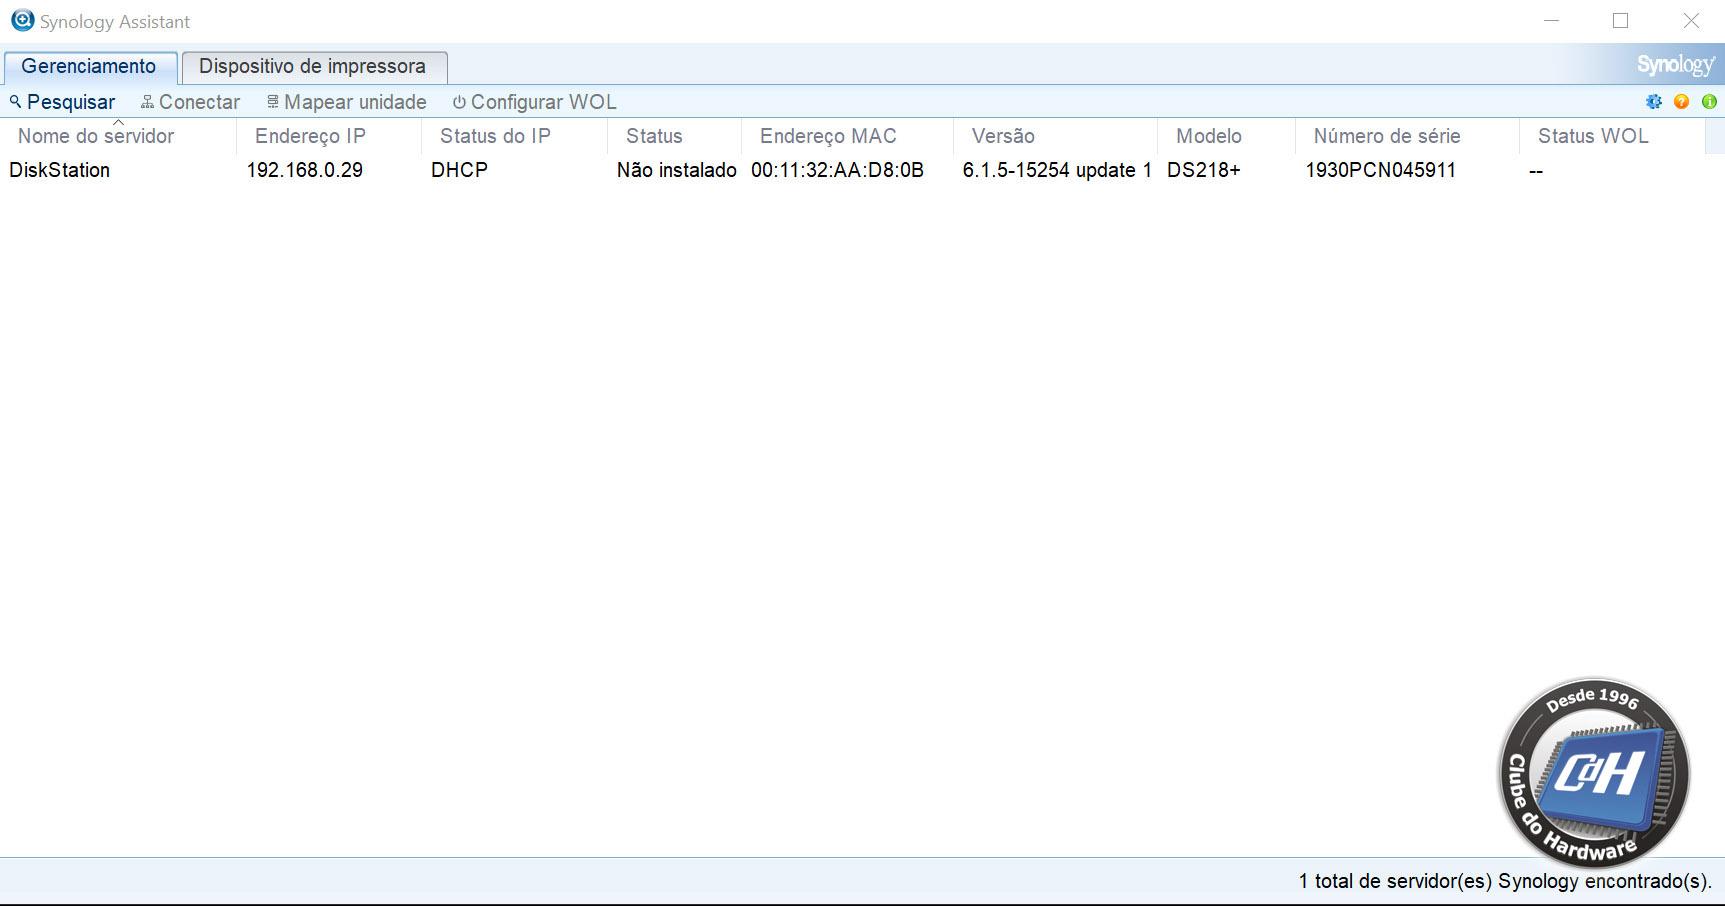Click the Status column header
This screenshot has width=1725, height=906.
pyautogui.click(x=674, y=136)
